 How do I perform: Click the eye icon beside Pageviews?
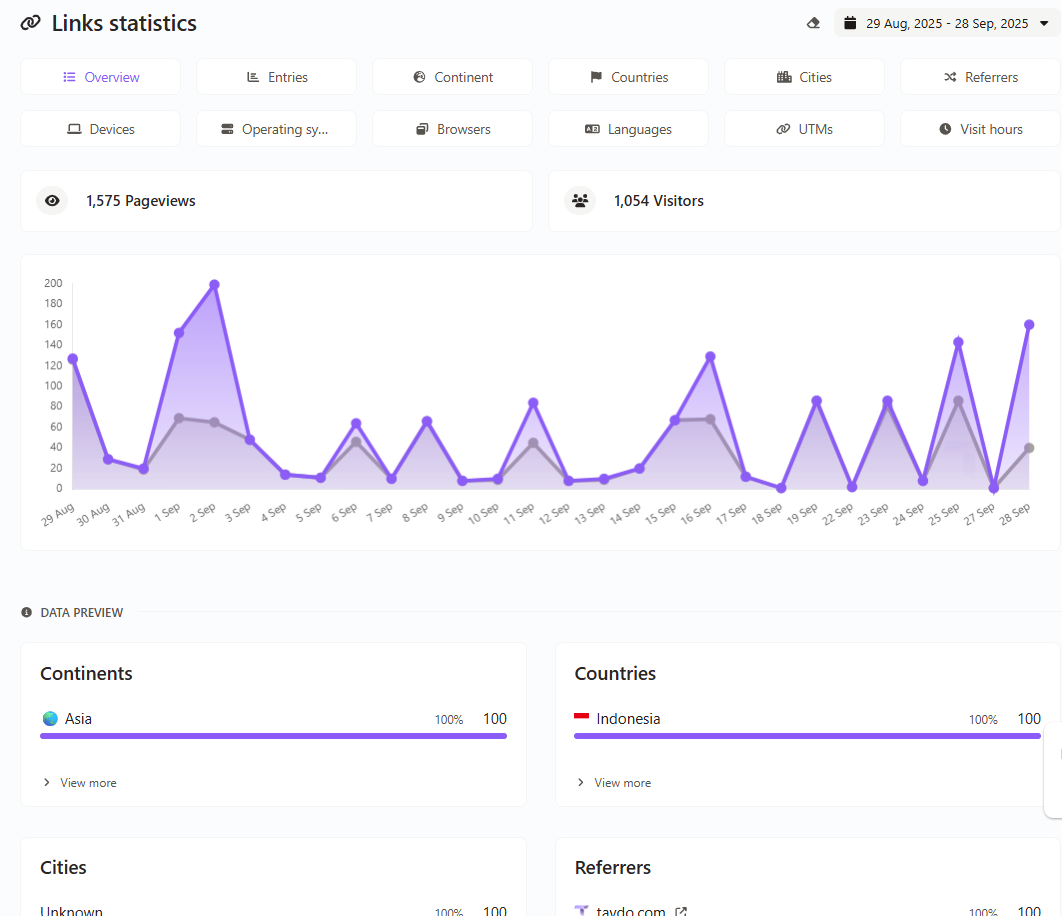tap(52, 201)
